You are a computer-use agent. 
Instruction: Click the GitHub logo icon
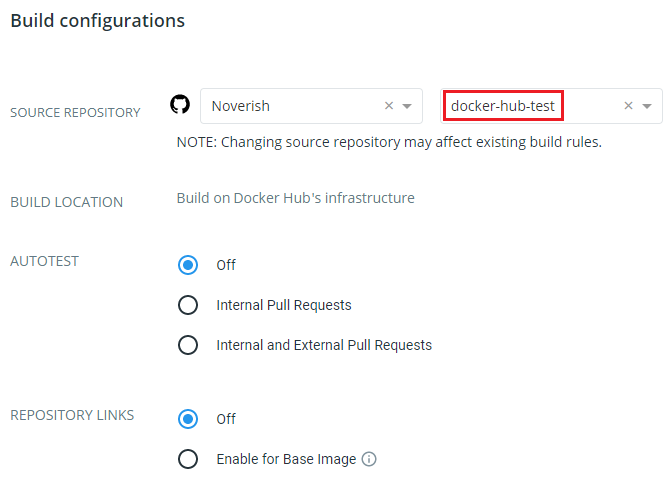(180, 106)
